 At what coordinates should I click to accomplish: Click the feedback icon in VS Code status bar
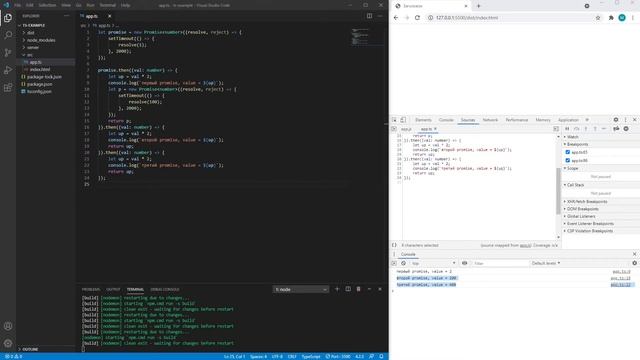(371, 356)
